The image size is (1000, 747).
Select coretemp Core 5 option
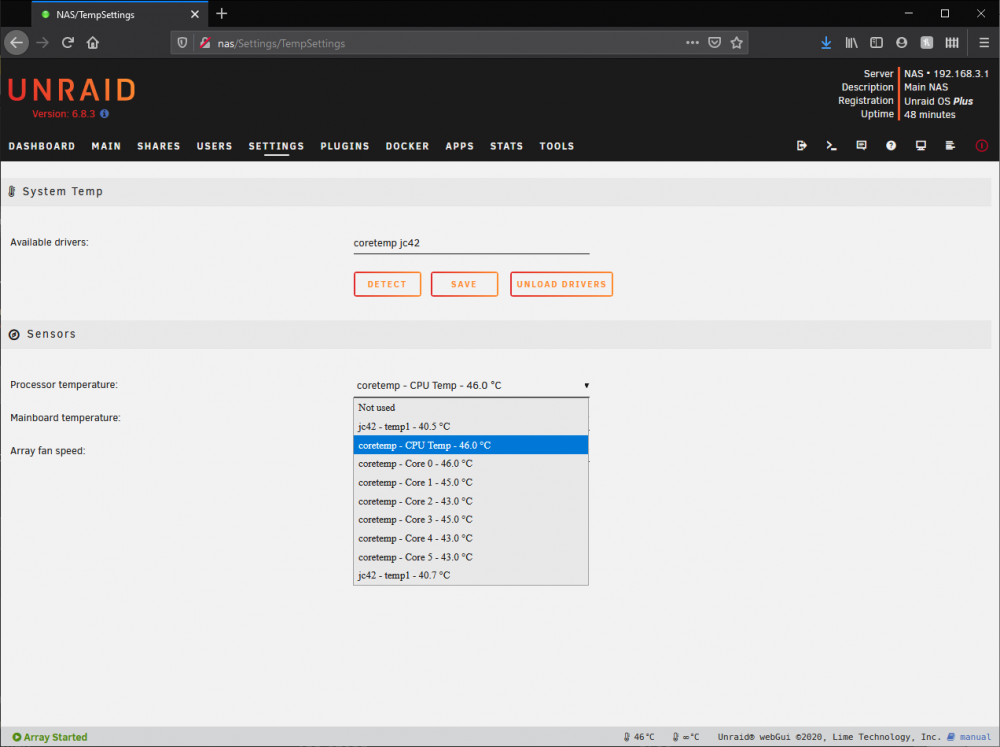pyautogui.click(x=471, y=557)
